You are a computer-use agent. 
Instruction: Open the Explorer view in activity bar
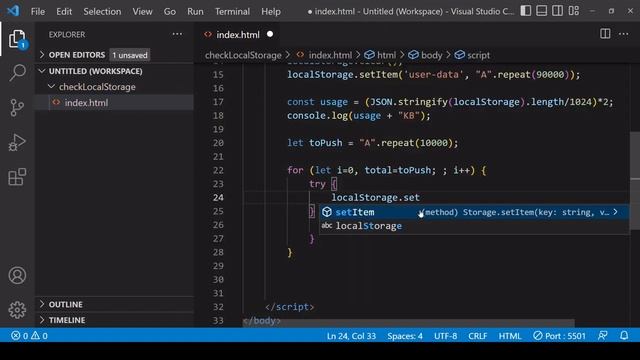pos(18,39)
